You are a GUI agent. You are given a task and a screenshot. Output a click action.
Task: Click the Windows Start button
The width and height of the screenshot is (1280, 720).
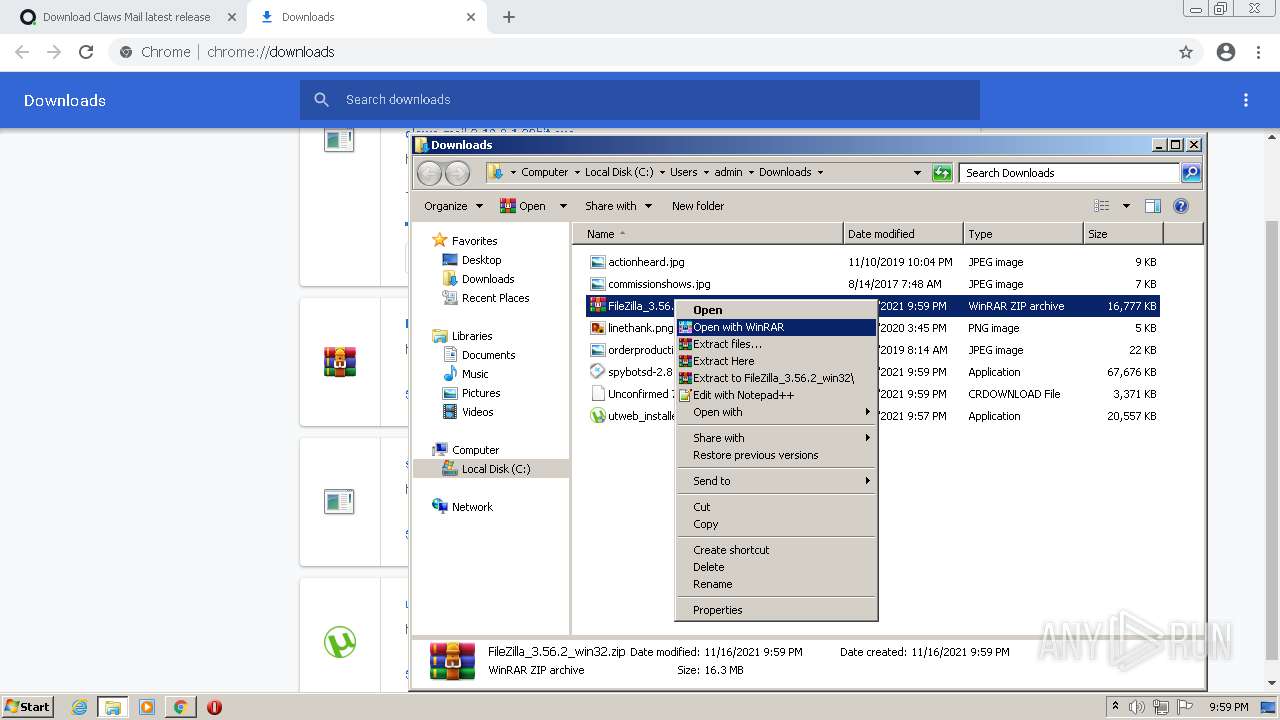point(27,706)
